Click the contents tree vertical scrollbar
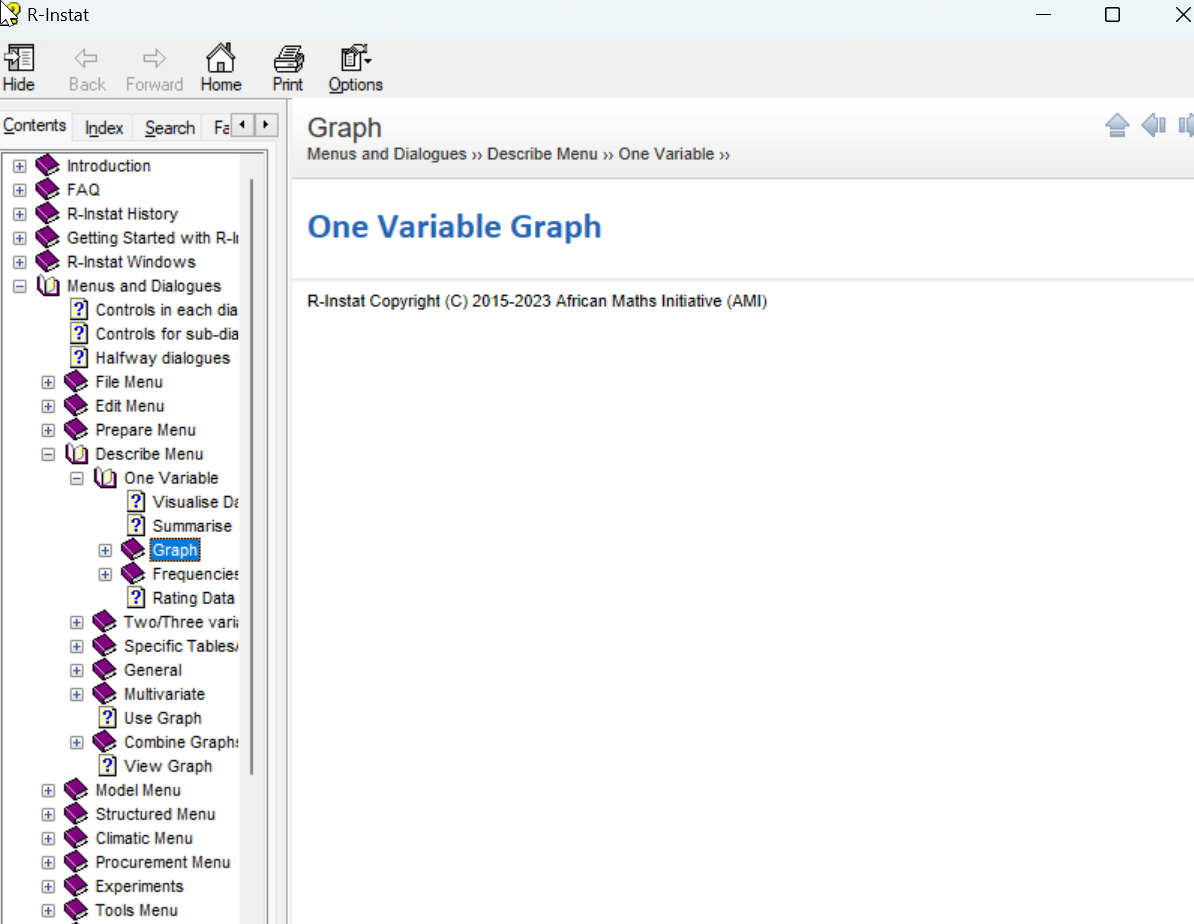This screenshot has height=924, width=1194. [251, 477]
